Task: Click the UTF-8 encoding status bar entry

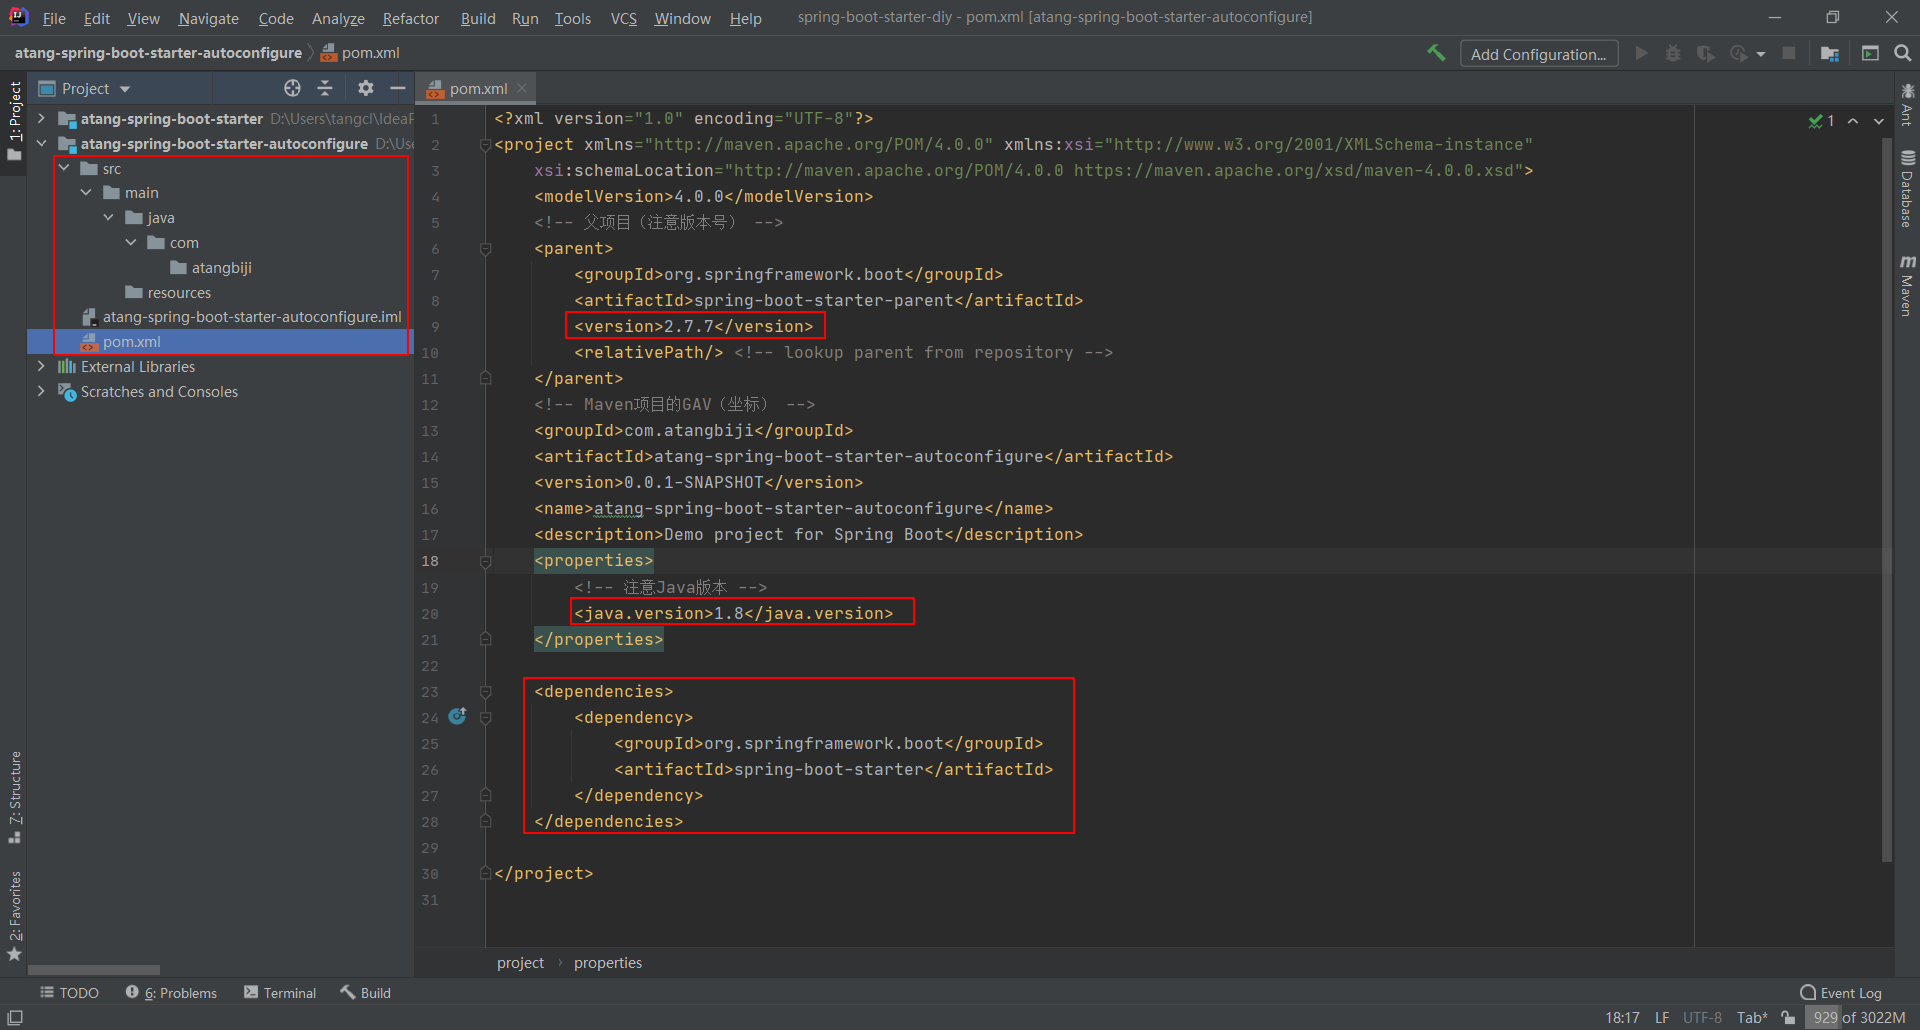Action: click(x=1702, y=1017)
